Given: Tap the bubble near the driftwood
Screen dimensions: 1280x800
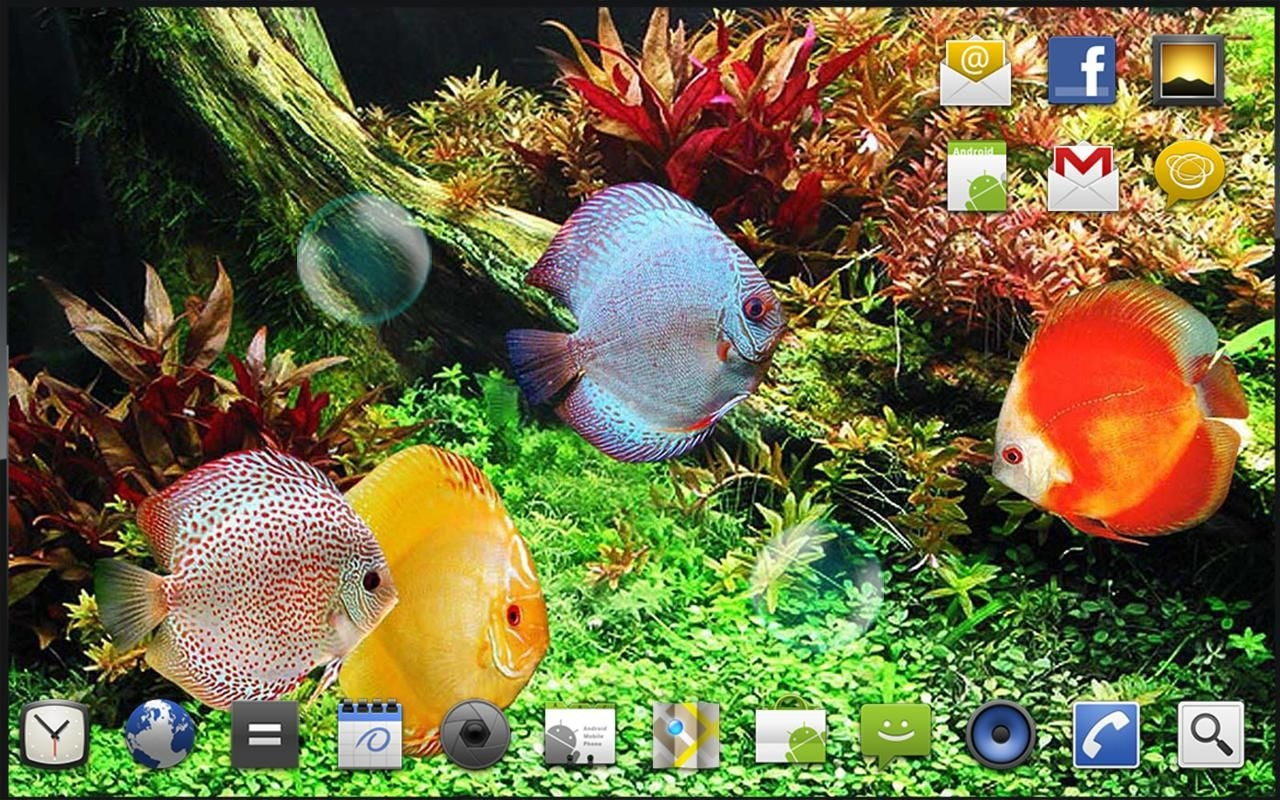Looking at the screenshot, I should pyautogui.click(x=365, y=260).
